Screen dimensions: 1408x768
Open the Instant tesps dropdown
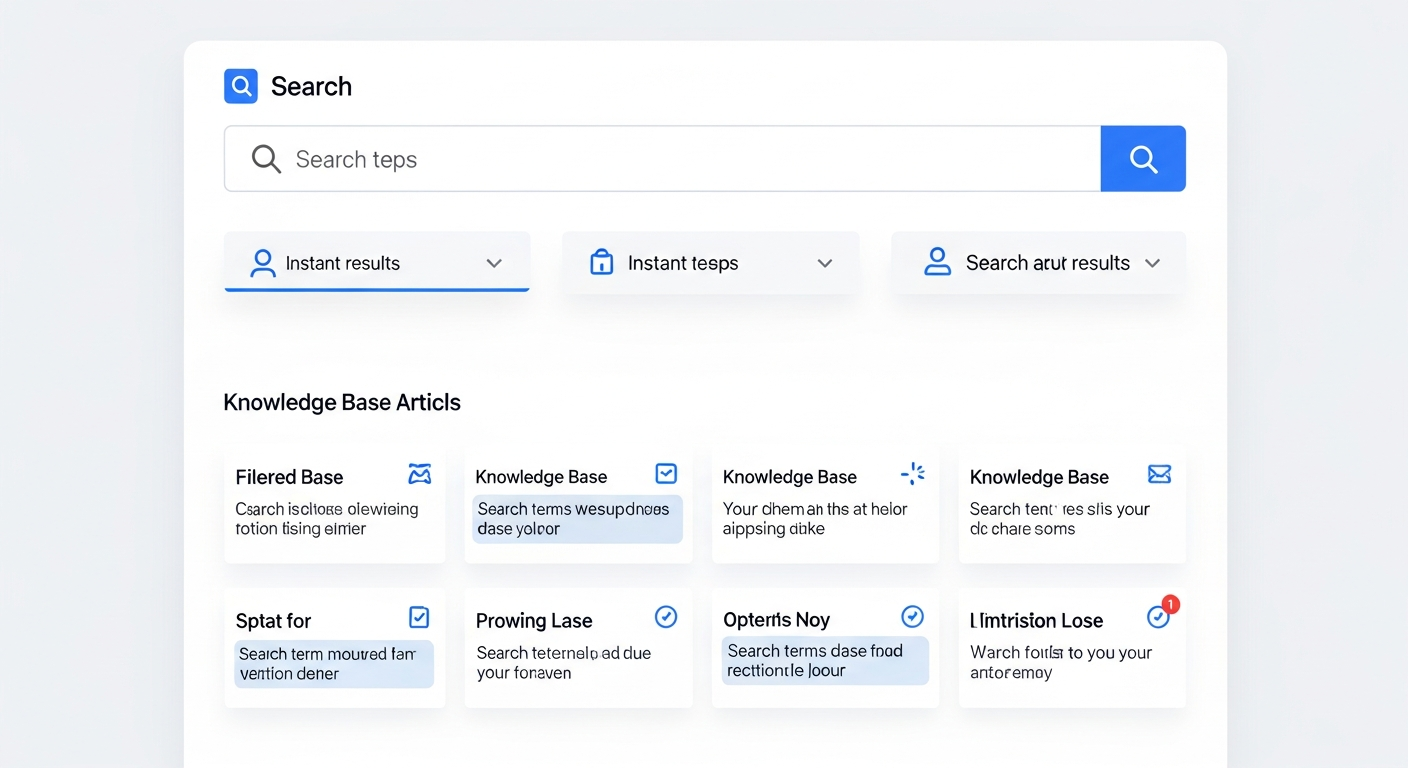[824, 262]
